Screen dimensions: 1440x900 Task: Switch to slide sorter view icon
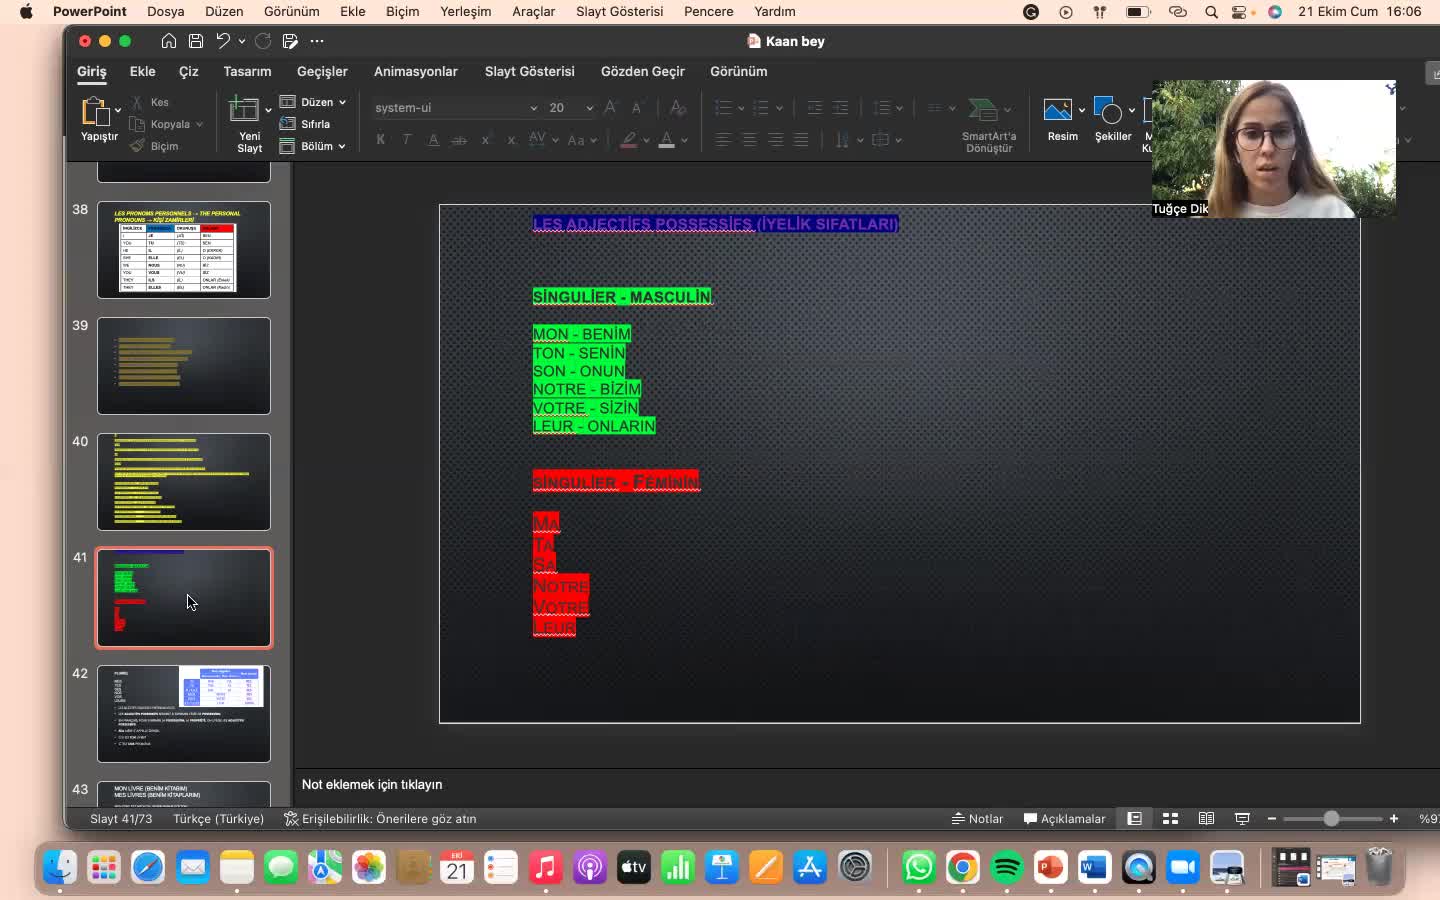coord(1170,819)
